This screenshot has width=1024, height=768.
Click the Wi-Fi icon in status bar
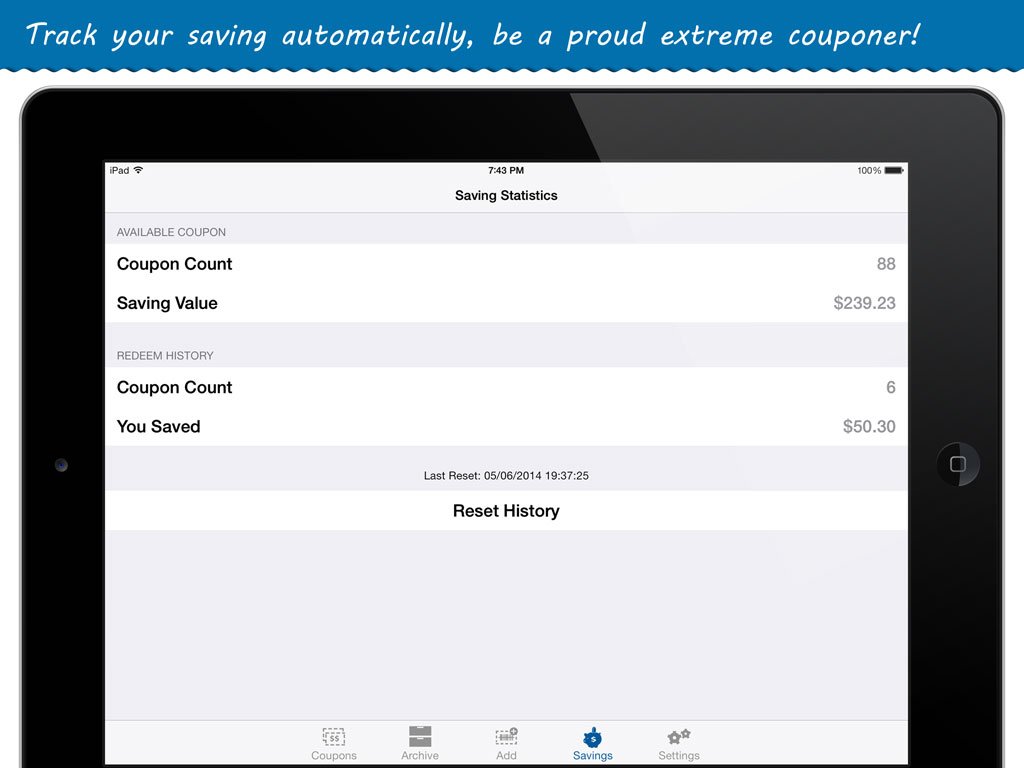click(x=138, y=171)
